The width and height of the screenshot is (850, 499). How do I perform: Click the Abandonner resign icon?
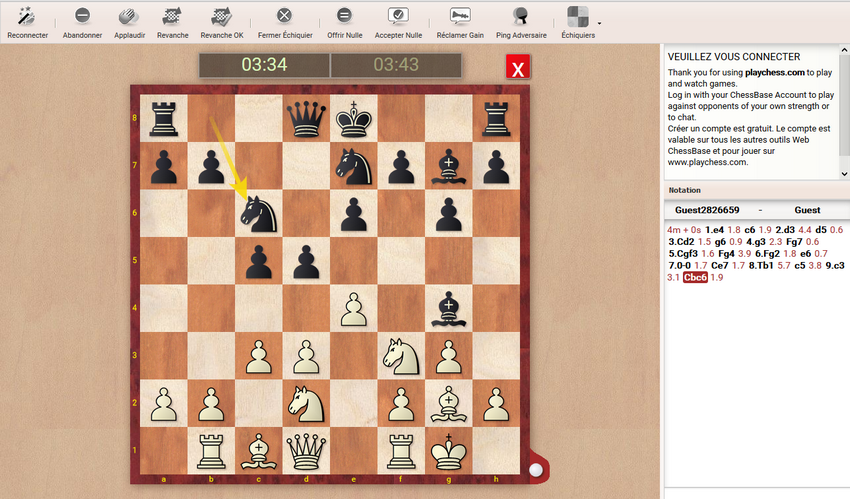click(82, 16)
